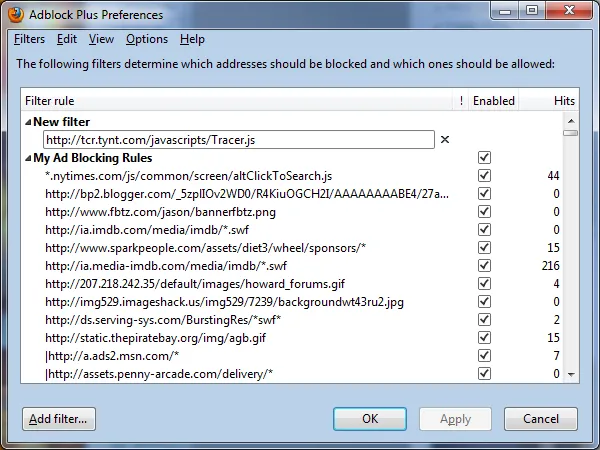Screen dimensions: 600x450
Task: Disable the sparkpeople.com sponsors filter
Action: pos(484,248)
